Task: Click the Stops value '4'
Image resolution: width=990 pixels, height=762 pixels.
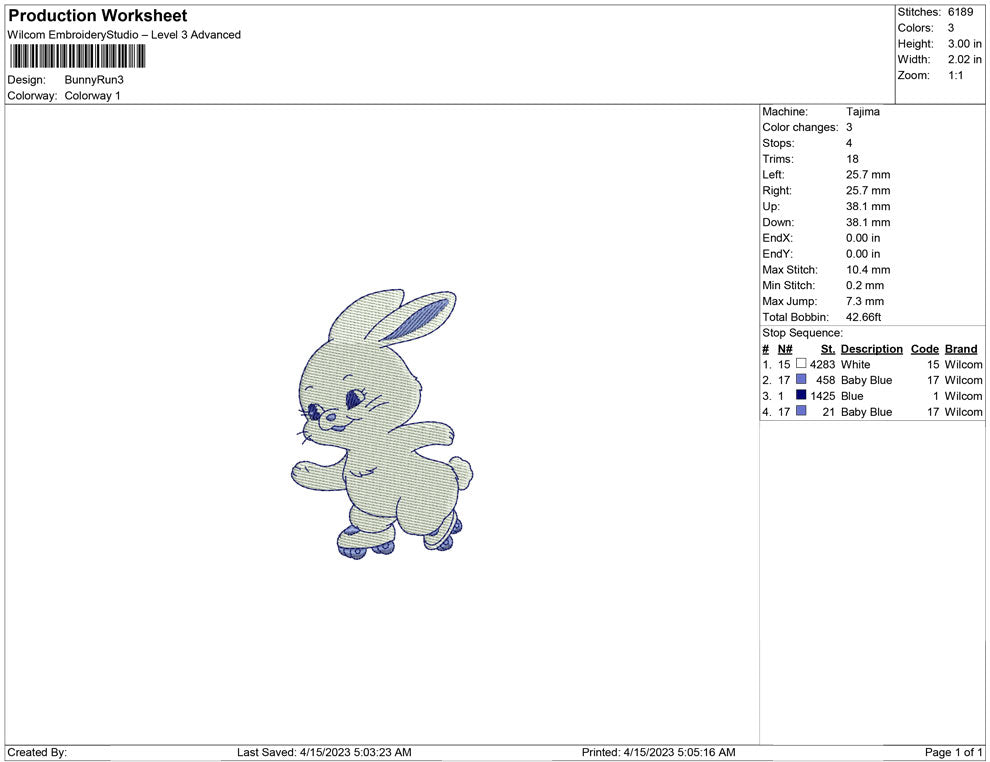Action: 849,143
